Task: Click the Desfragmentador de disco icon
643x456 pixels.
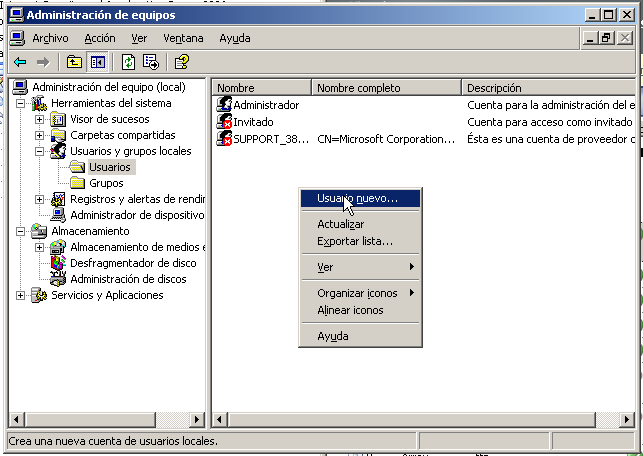Action: point(58,263)
